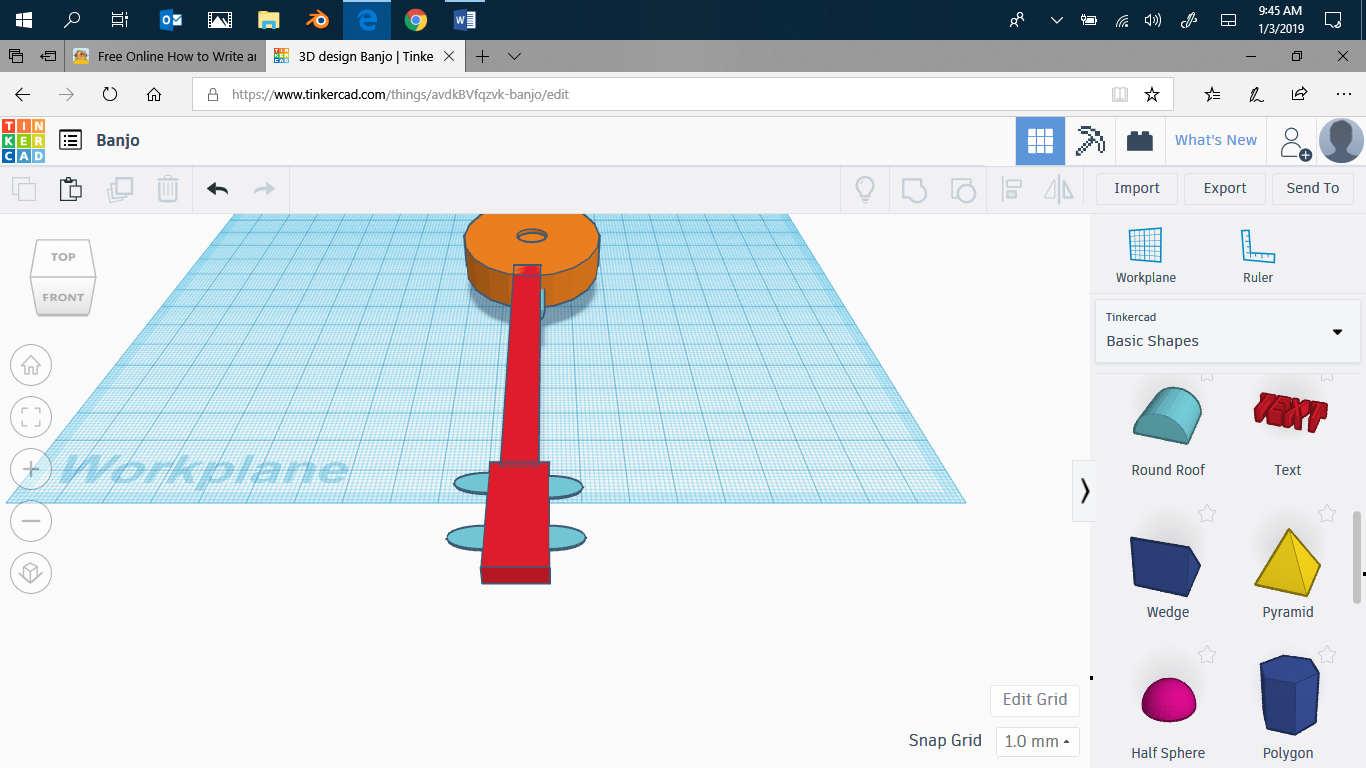Screen dimensions: 1366x768
Task: Click the Mirror/Flip tool icon
Action: [x=1058, y=188]
